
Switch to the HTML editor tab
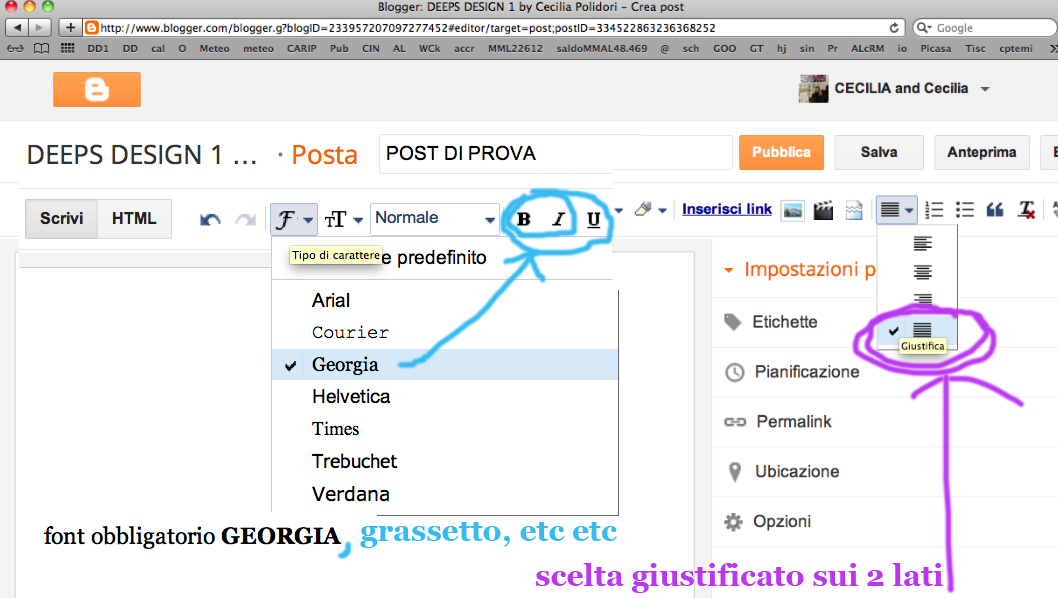click(x=134, y=219)
